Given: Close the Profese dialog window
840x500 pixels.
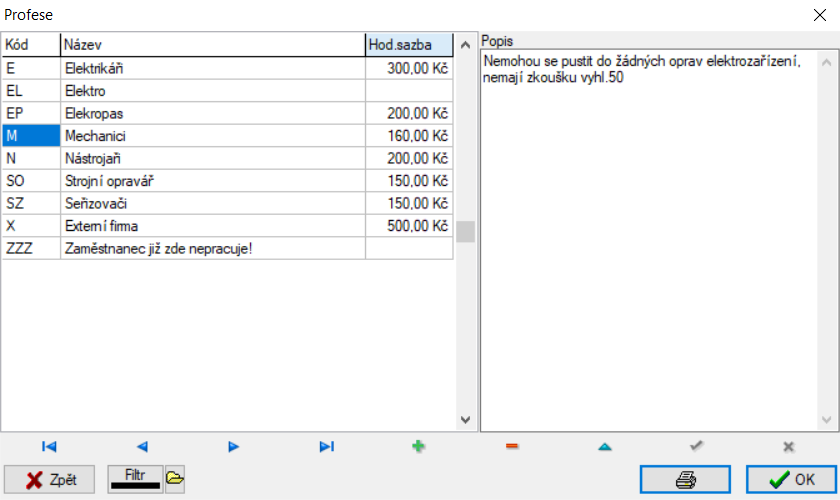Looking at the screenshot, I should (x=820, y=15).
